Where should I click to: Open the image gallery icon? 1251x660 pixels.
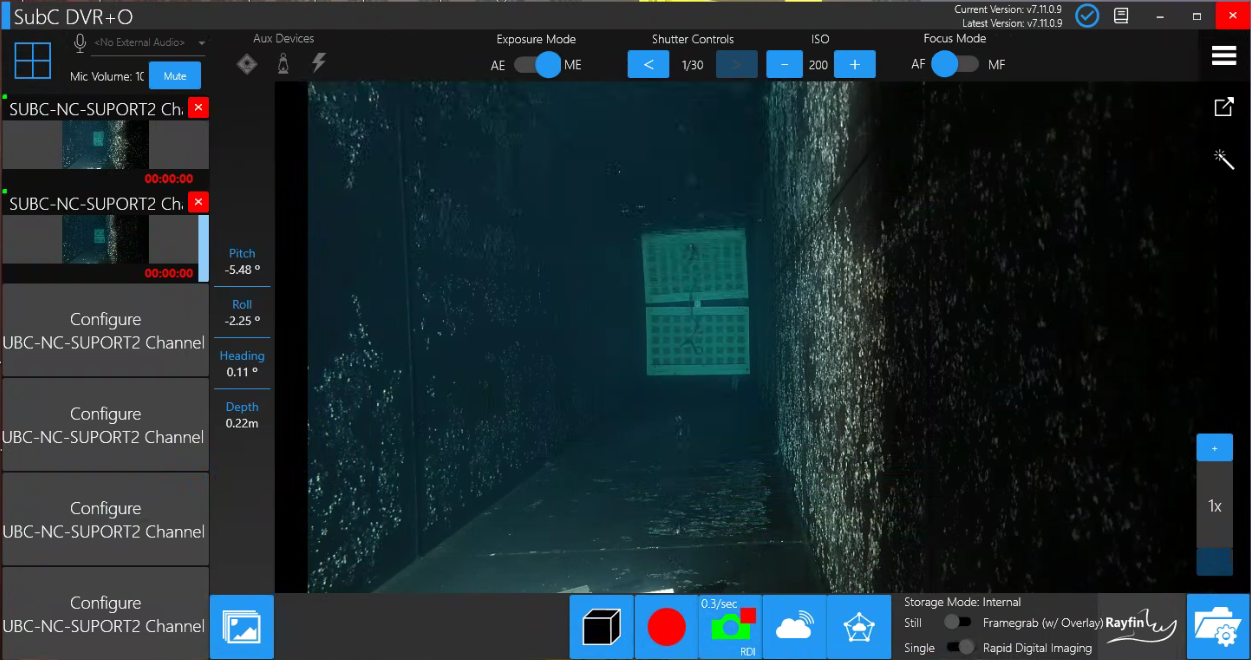(x=242, y=627)
